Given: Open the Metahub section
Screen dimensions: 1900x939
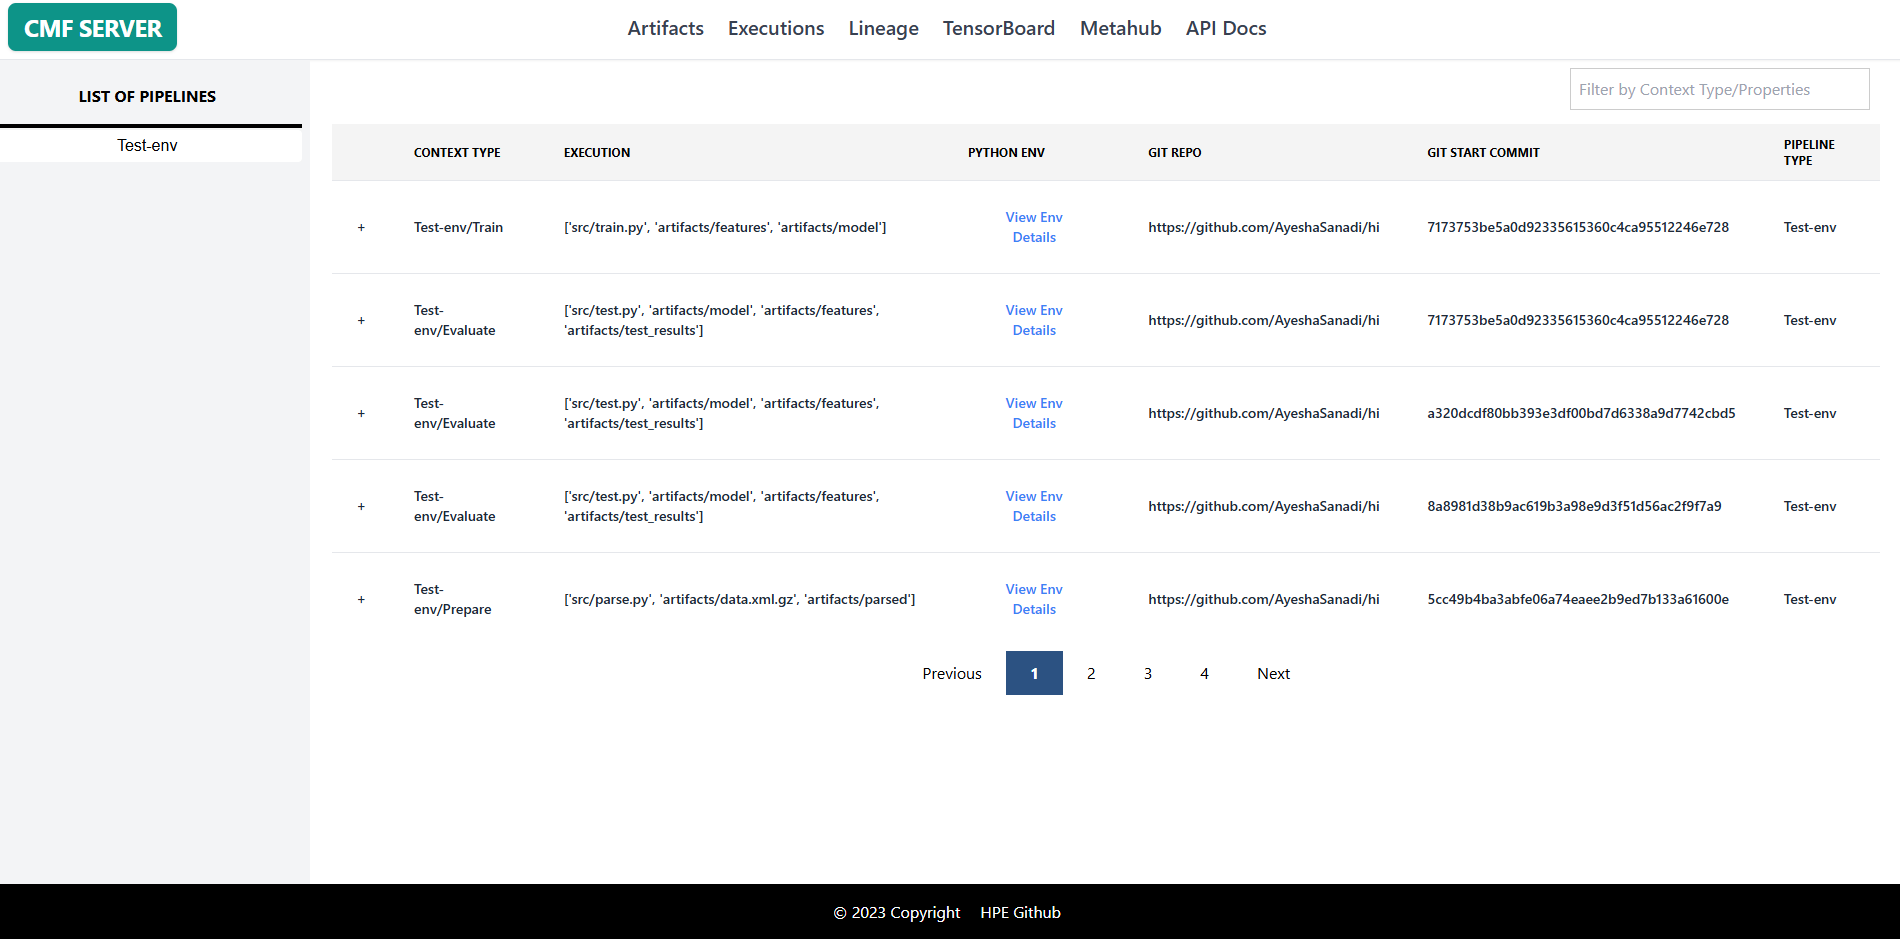Looking at the screenshot, I should [1120, 28].
